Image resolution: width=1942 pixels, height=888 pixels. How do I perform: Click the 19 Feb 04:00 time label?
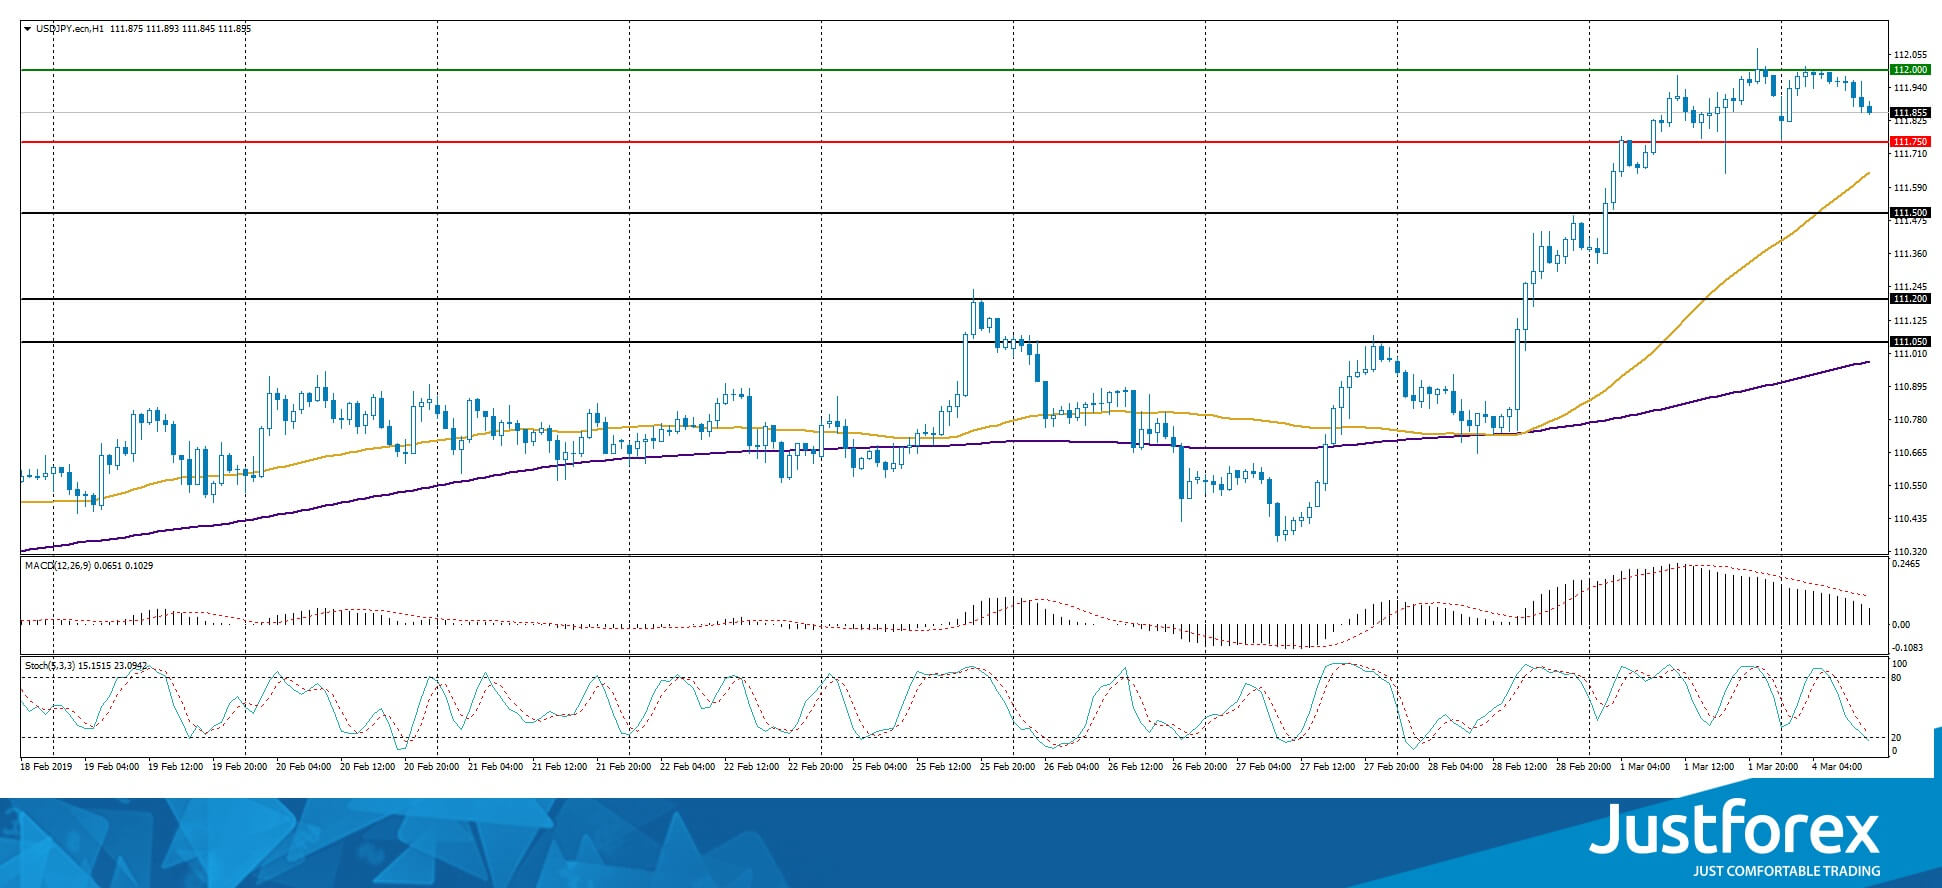point(112,767)
